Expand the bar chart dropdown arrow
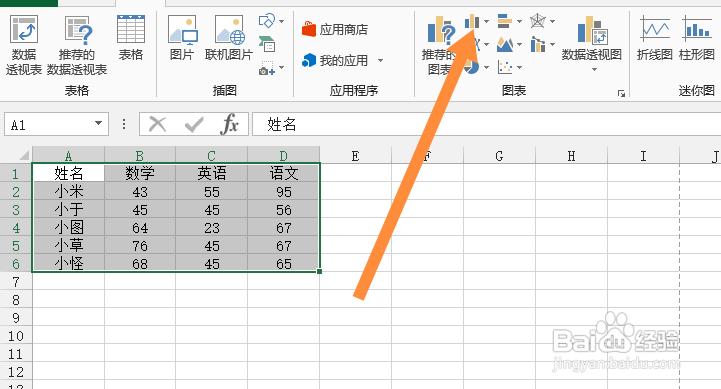Screen dimensions: 721x389 pos(519,21)
